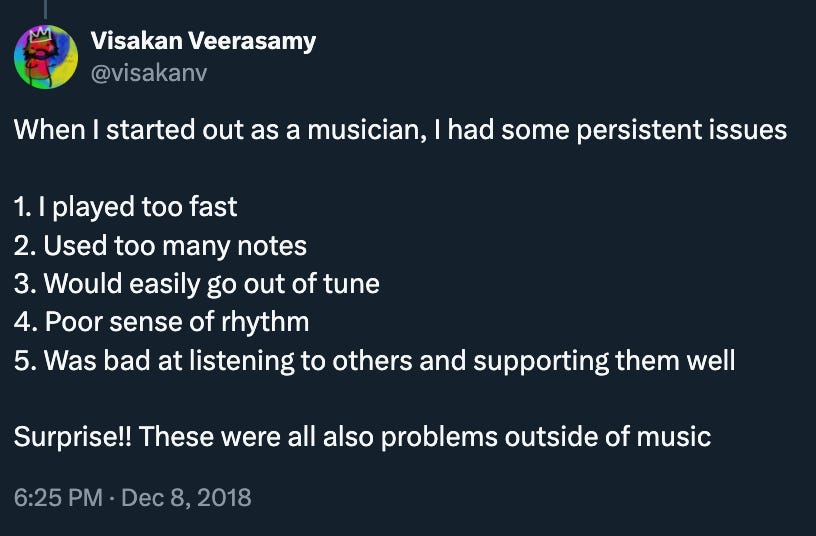Click the phrase 'These were all also'
This screenshot has width=816, height=536.
257,436
